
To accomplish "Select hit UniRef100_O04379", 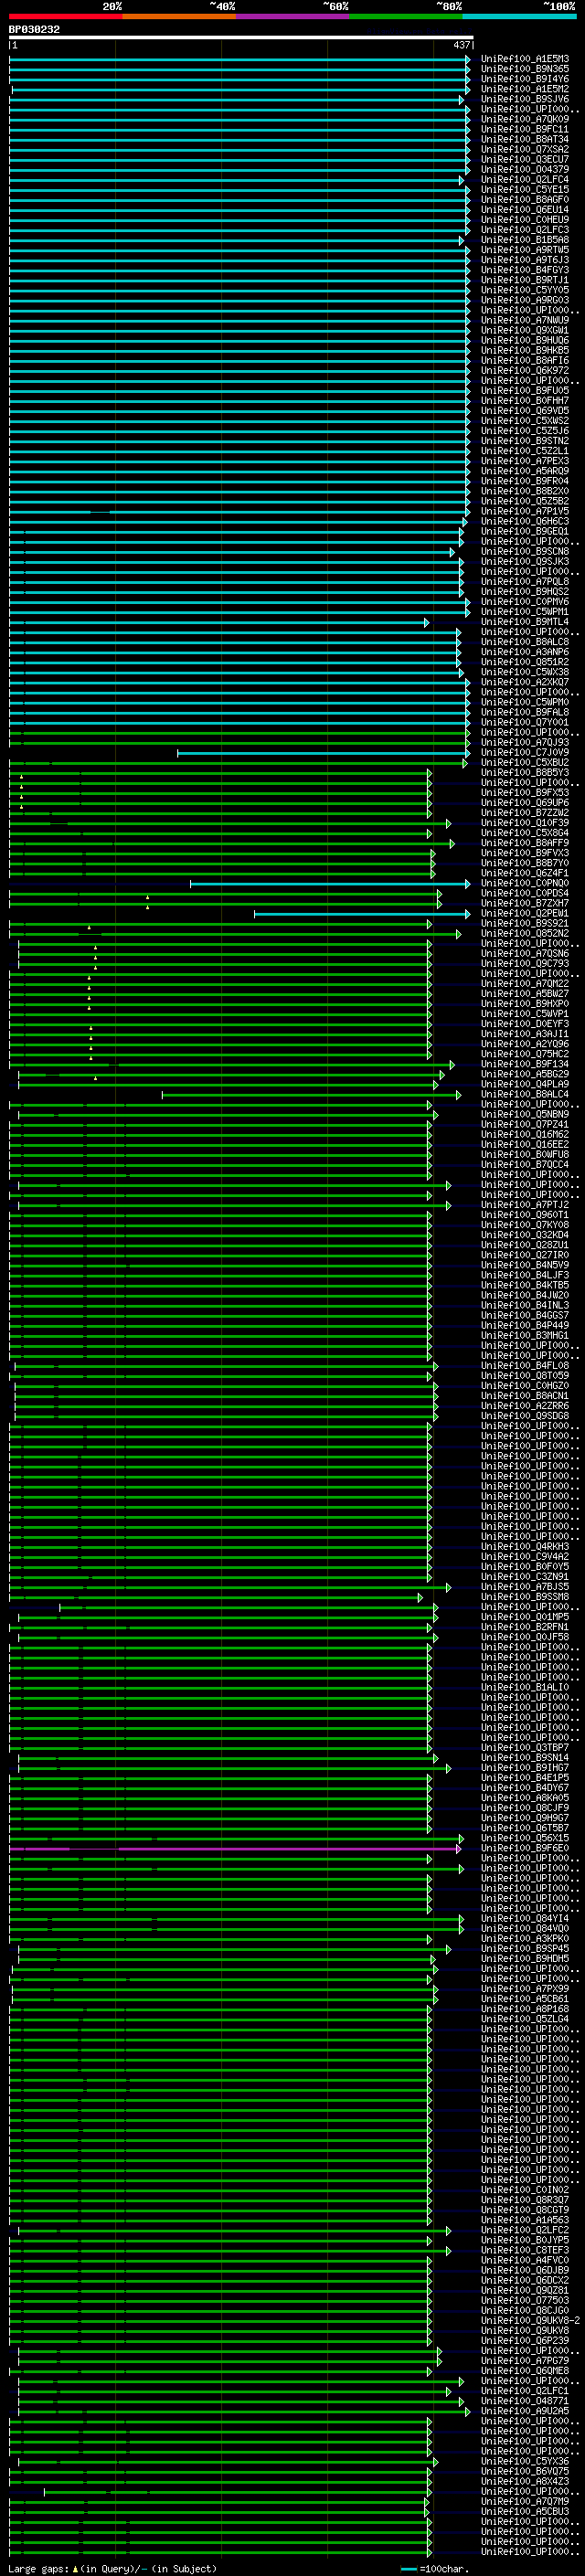I will [x=525, y=169].
